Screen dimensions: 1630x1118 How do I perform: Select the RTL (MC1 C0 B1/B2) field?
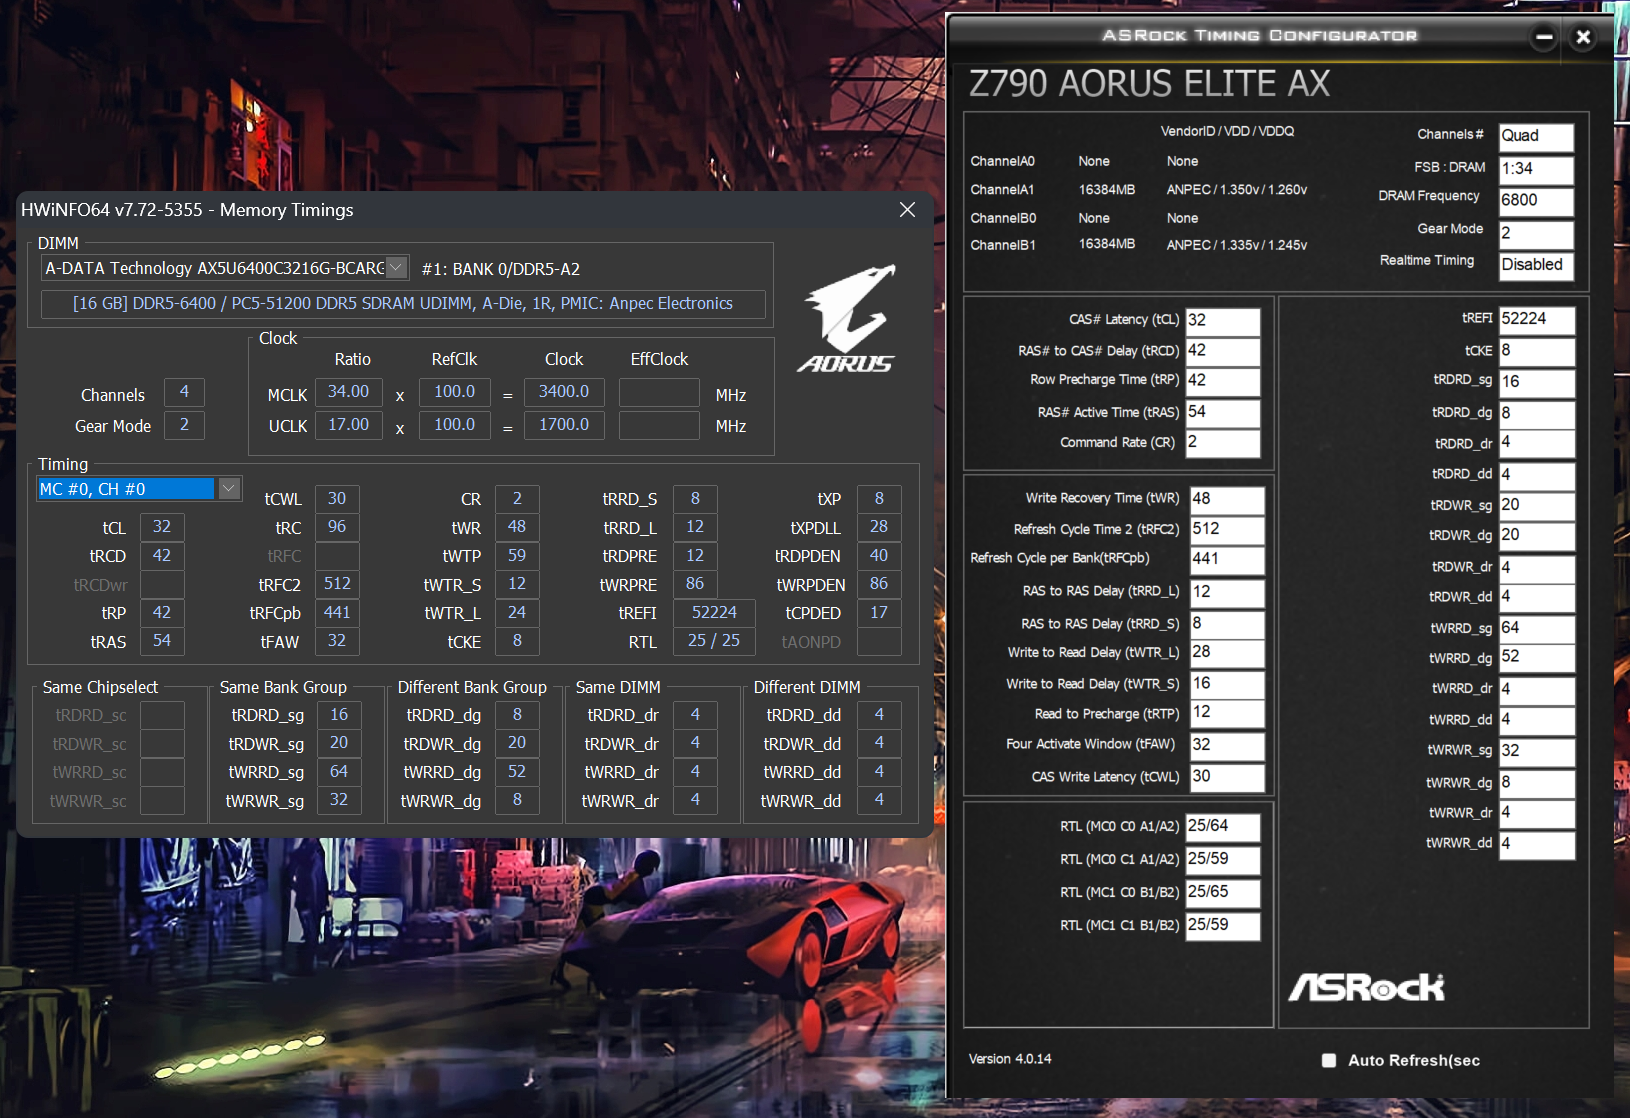1223,893
